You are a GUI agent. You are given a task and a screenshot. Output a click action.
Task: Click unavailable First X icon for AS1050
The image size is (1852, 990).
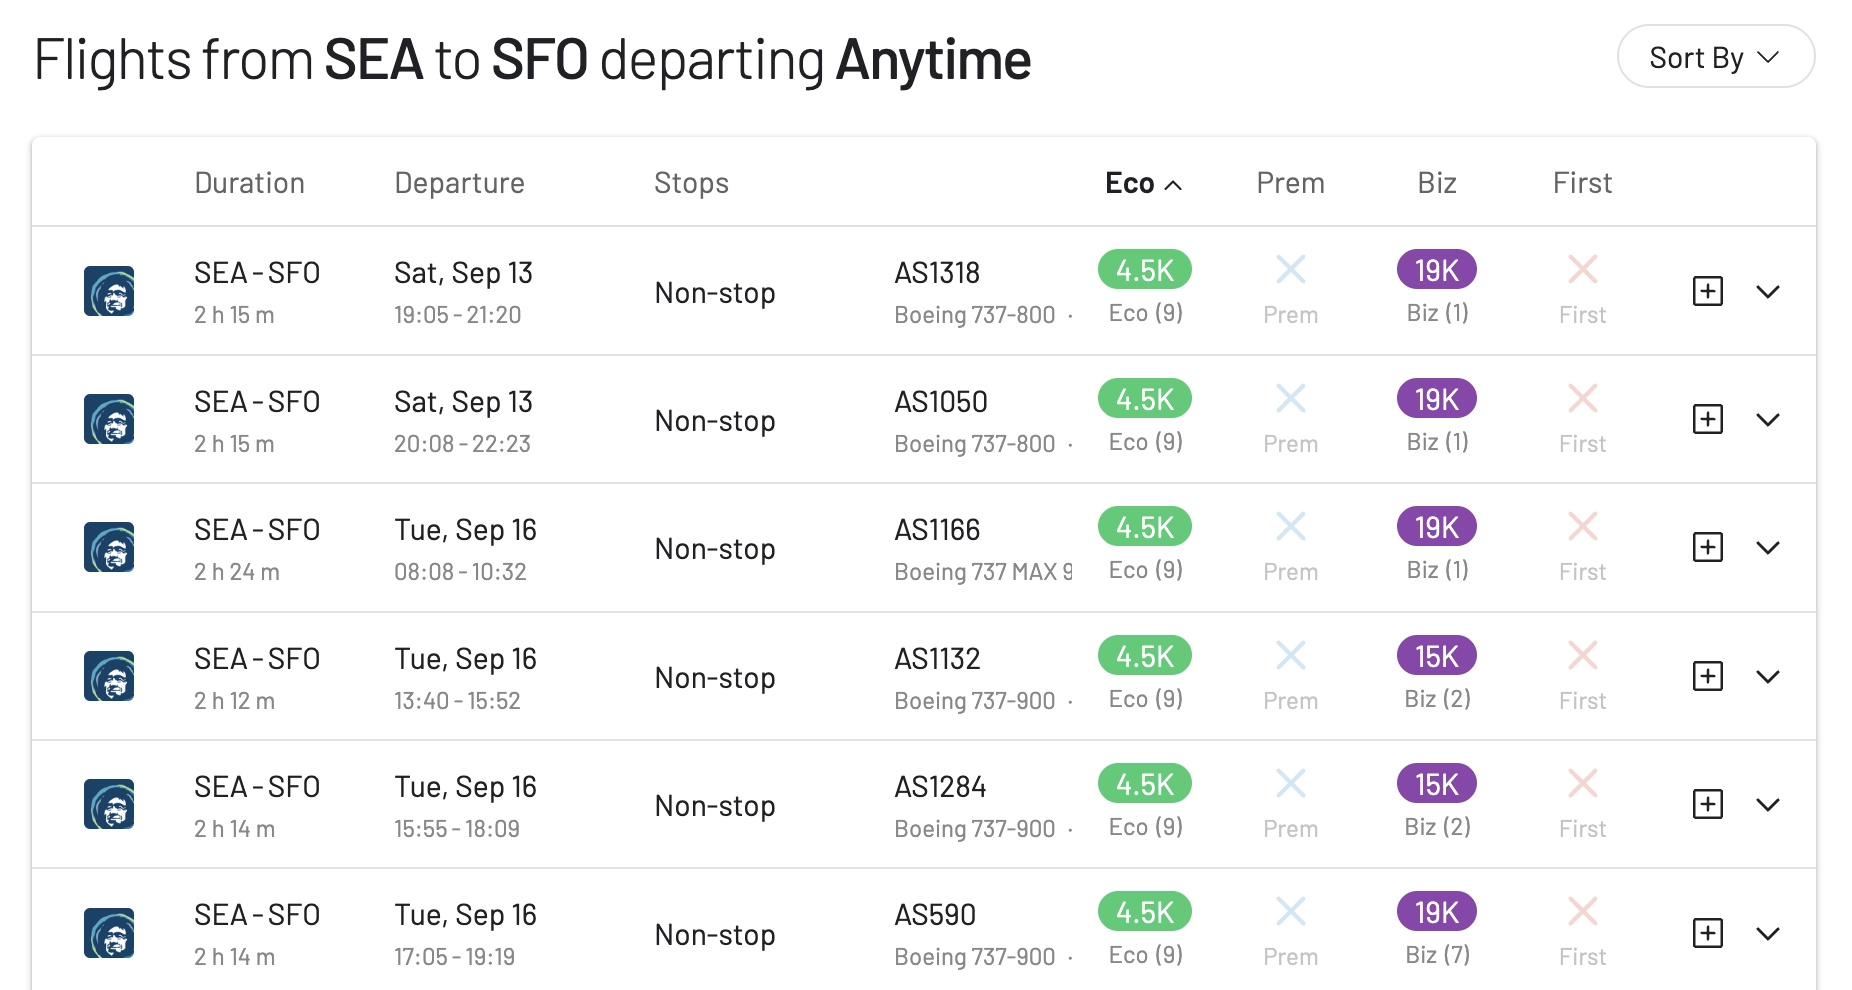pyautogui.click(x=1583, y=398)
